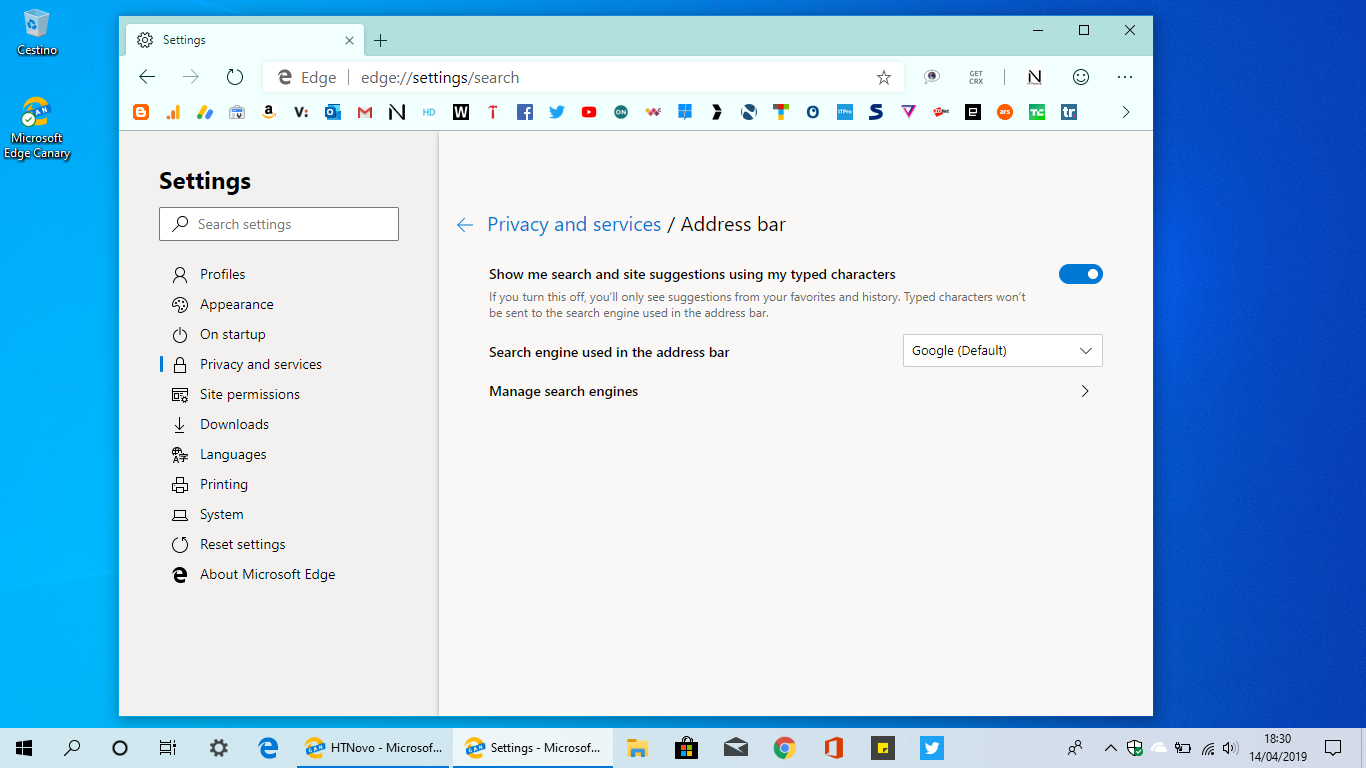Open the tr bookmark icon

coord(1069,112)
